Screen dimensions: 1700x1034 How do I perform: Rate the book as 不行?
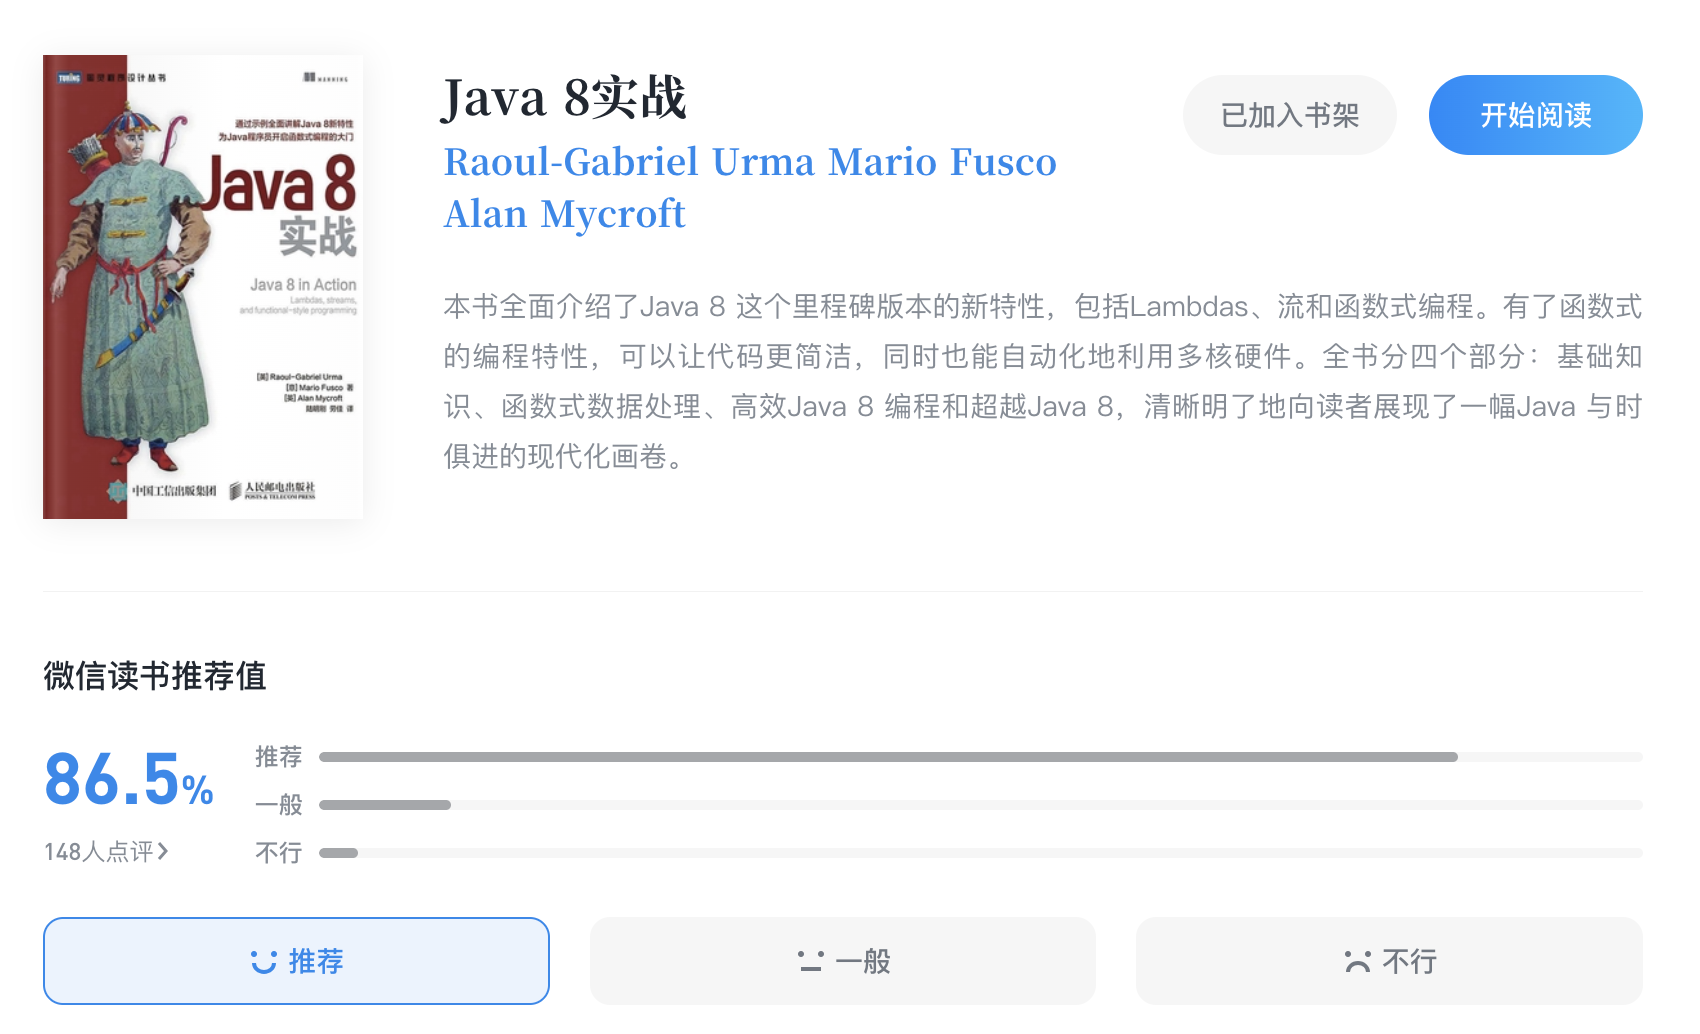pos(1389,961)
